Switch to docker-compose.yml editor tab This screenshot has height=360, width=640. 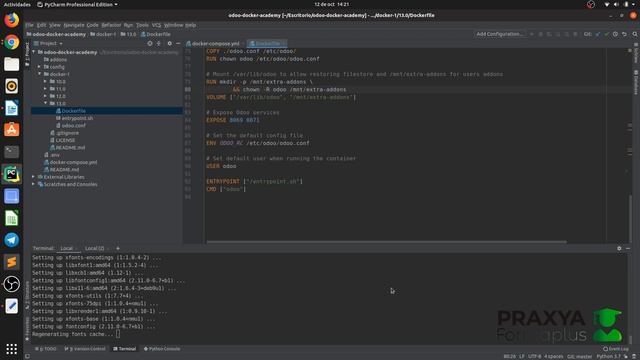click(215, 43)
